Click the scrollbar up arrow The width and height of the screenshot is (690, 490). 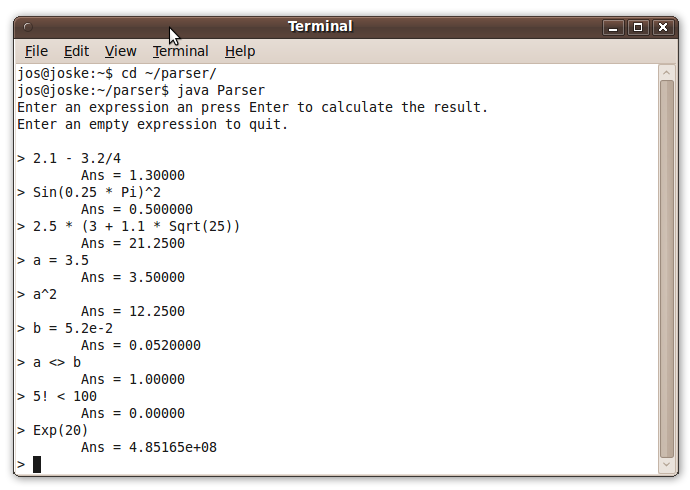666,73
